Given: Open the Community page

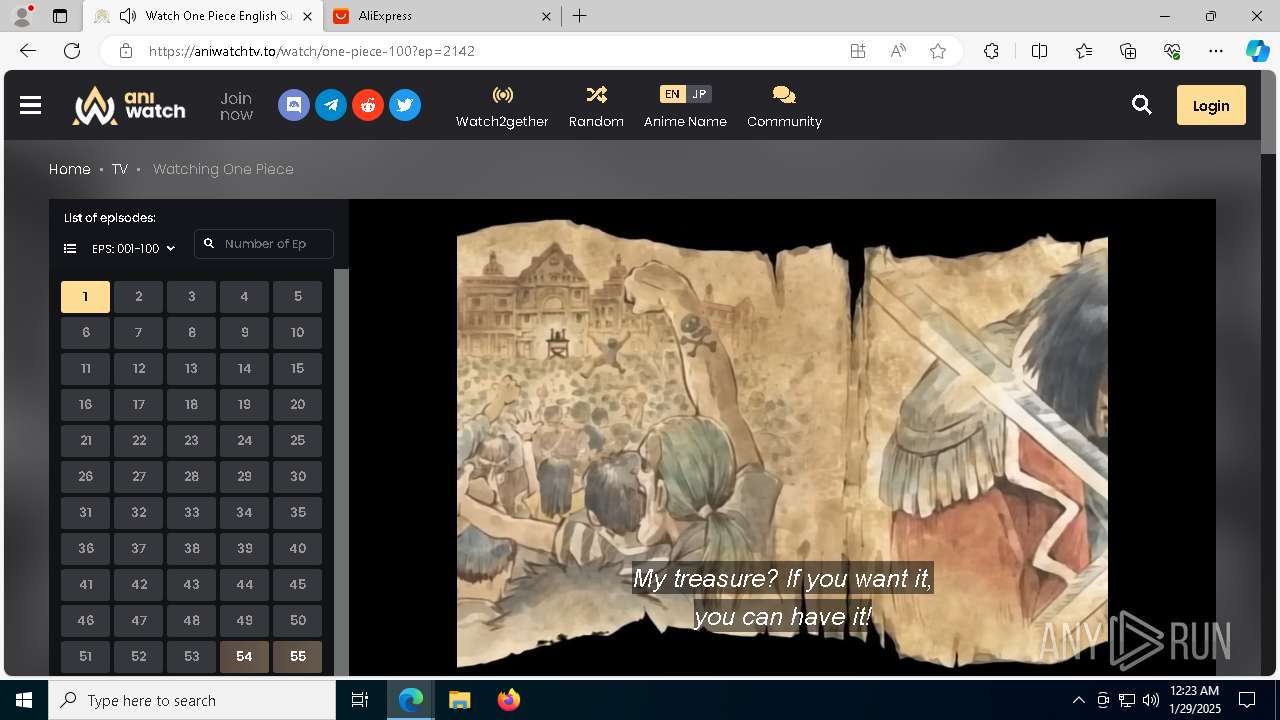Looking at the screenshot, I should coord(784,106).
